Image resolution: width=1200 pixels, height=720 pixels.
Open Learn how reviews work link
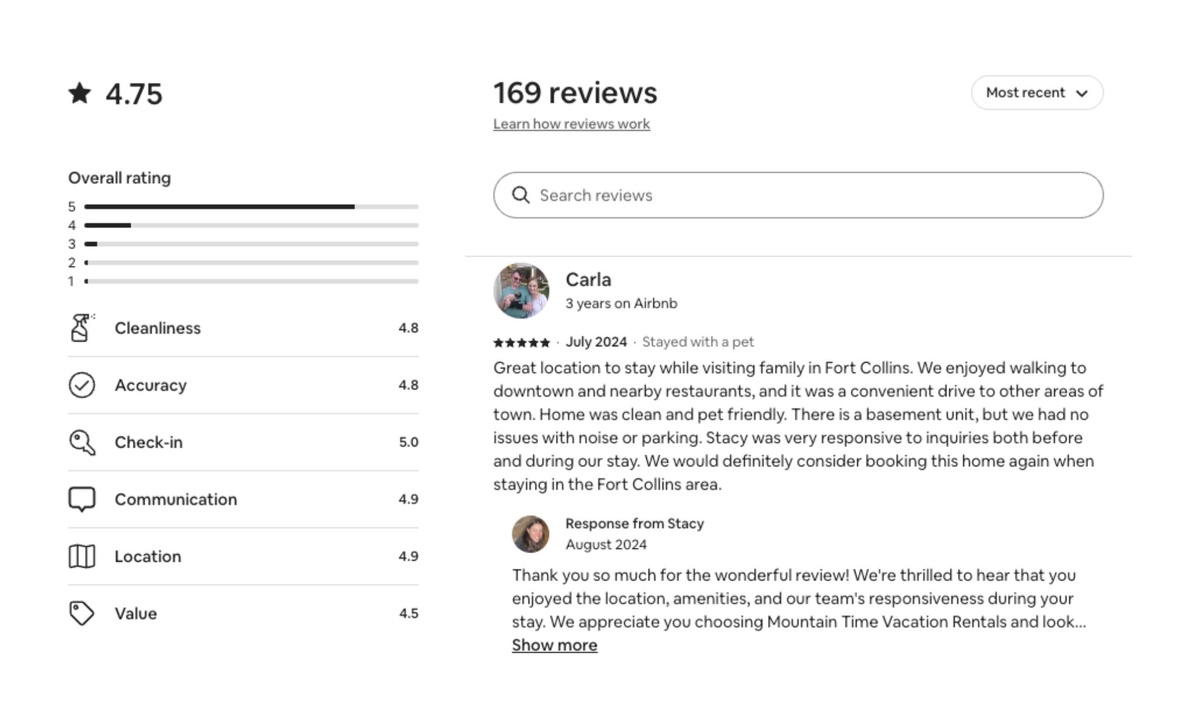[571, 124]
